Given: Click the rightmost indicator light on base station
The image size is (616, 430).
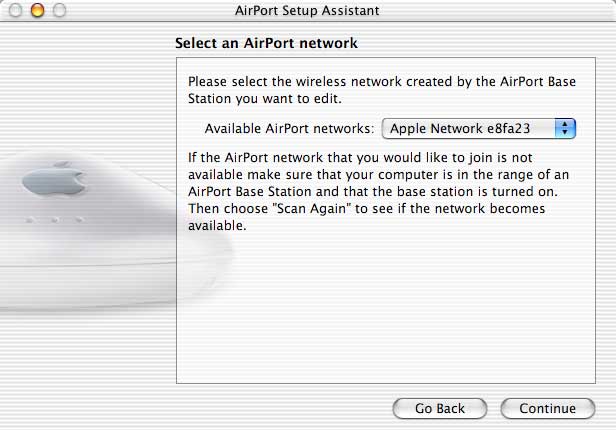Looking at the screenshot, I should coord(79,220).
